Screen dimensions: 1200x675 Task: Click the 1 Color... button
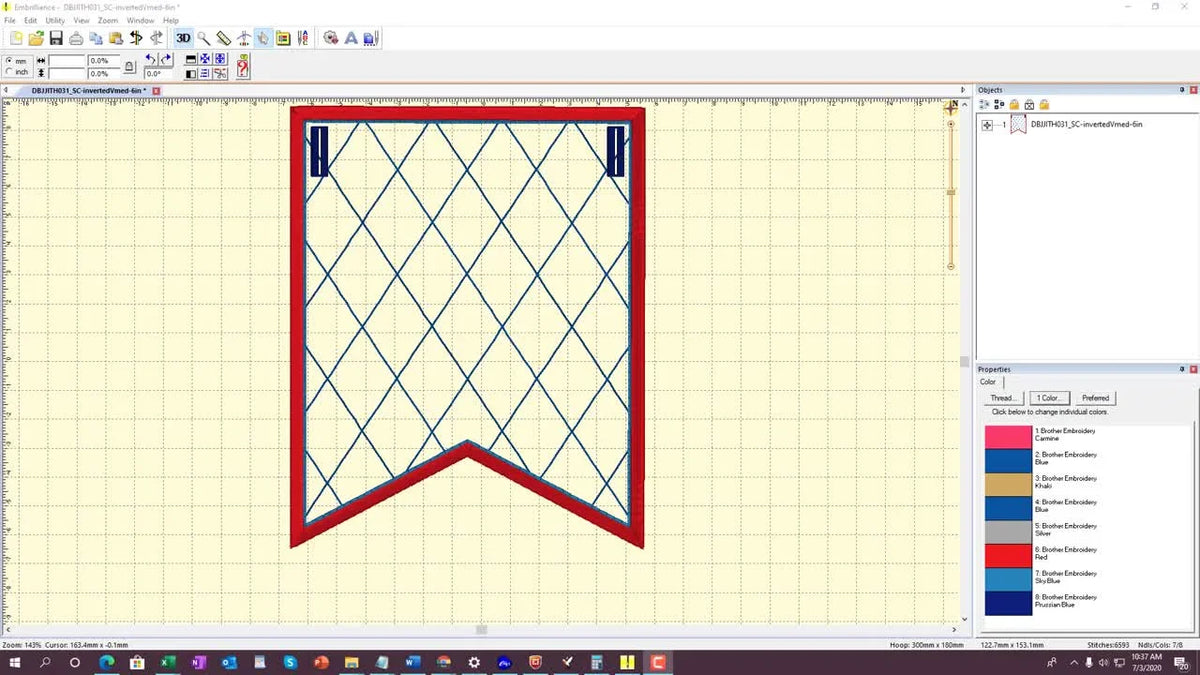pos(1050,398)
